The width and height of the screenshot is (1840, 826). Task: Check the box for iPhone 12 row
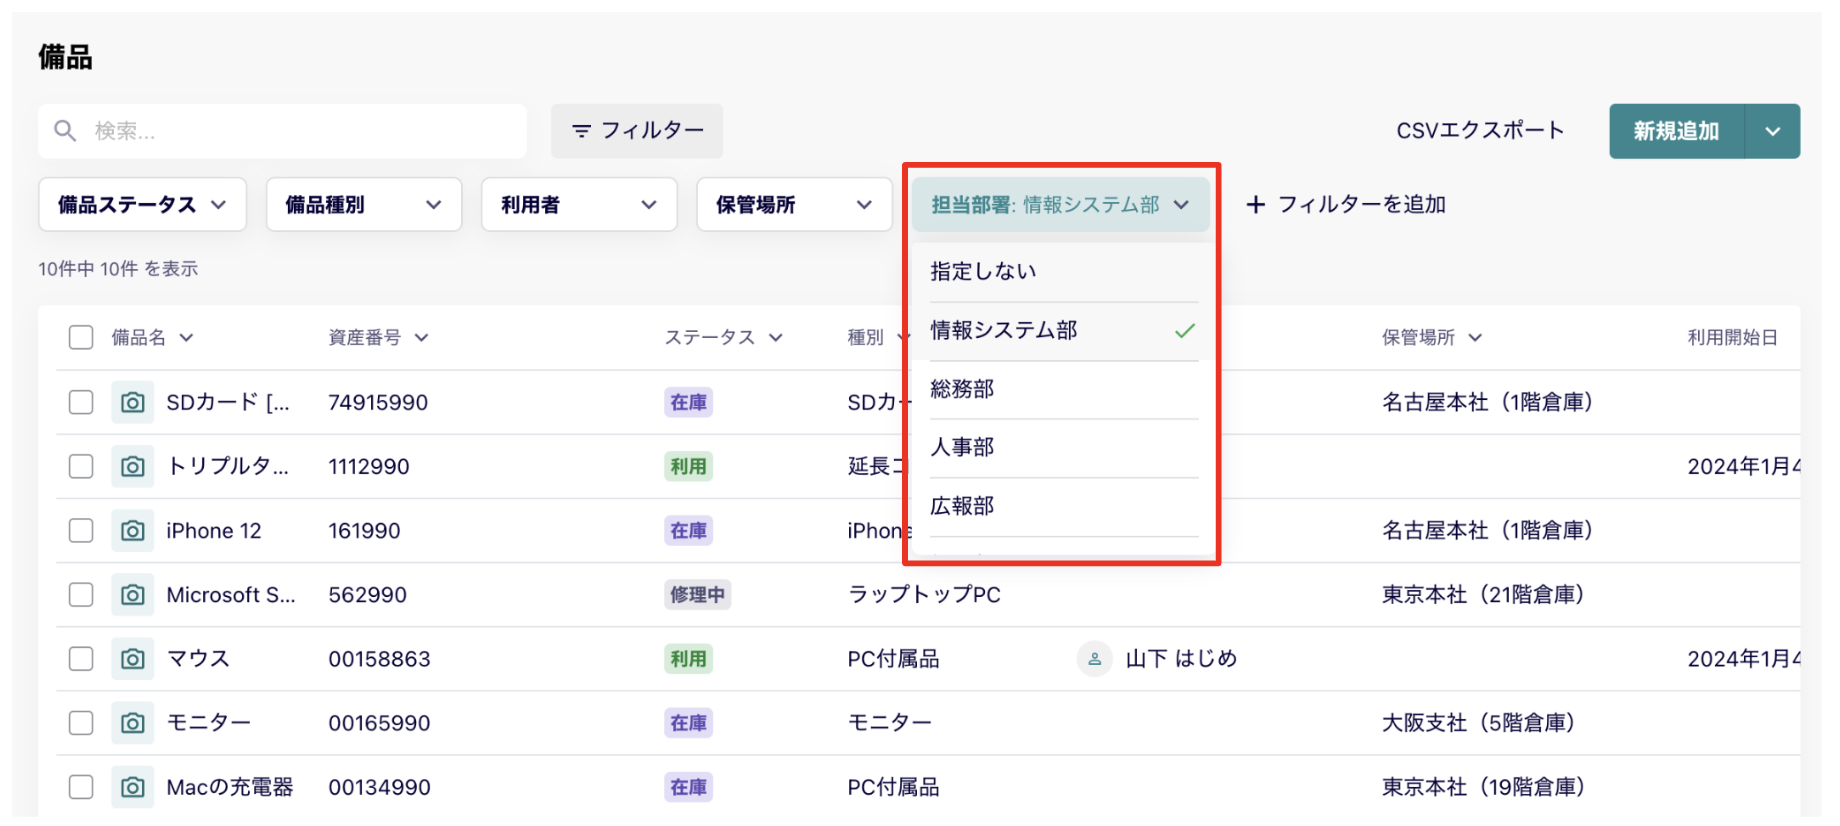click(x=81, y=531)
